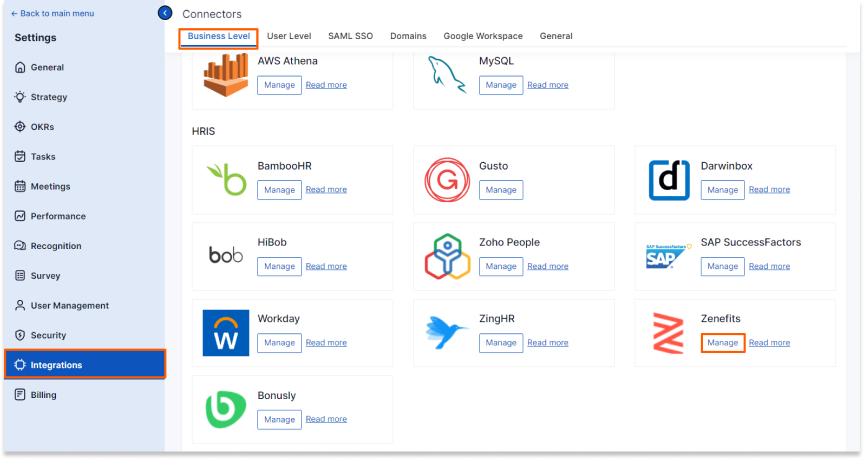Switch to the Domains tab

[408, 36]
